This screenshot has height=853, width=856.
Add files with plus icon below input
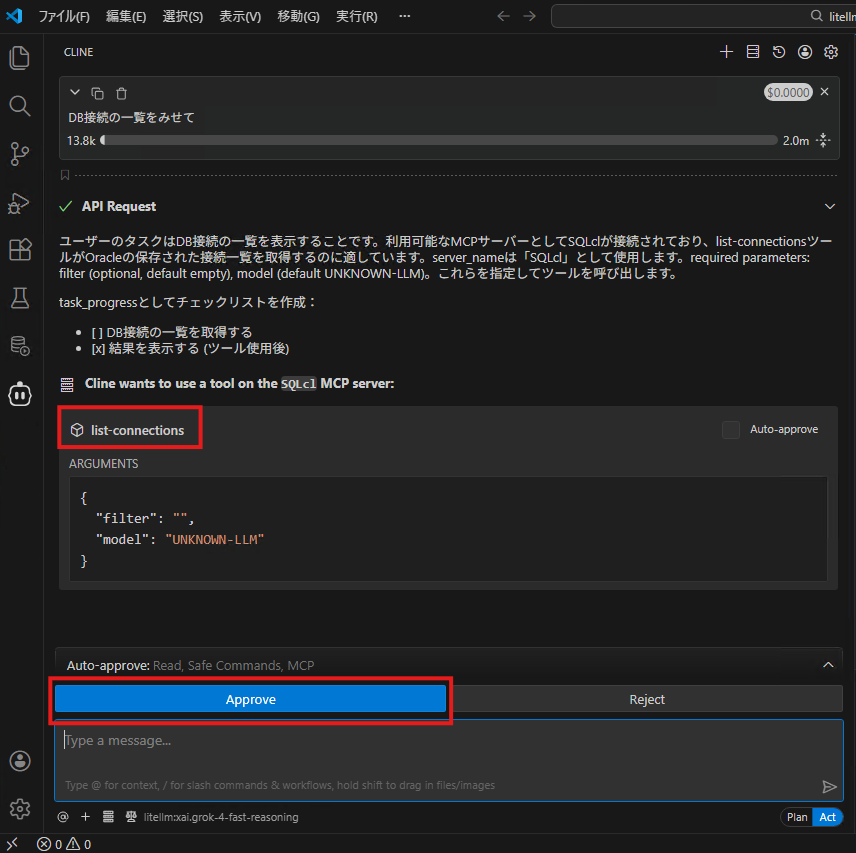[x=85, y=816]
